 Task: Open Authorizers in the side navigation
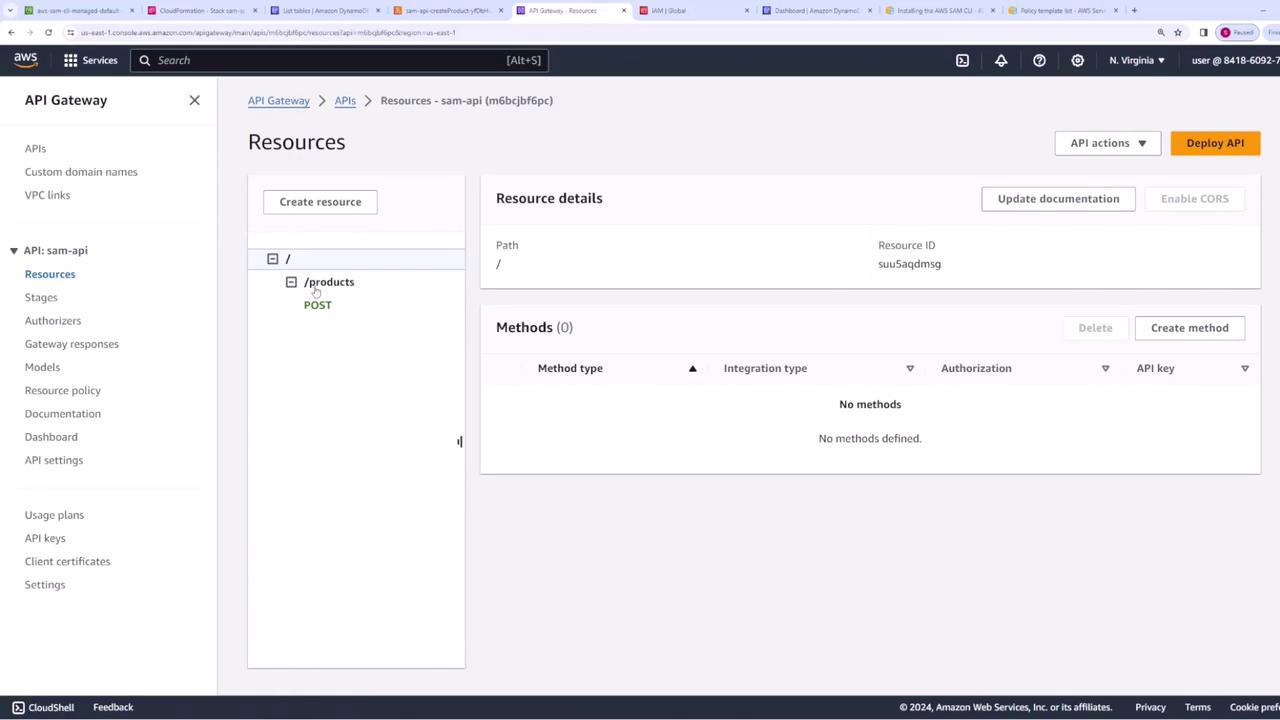[53, 320]
